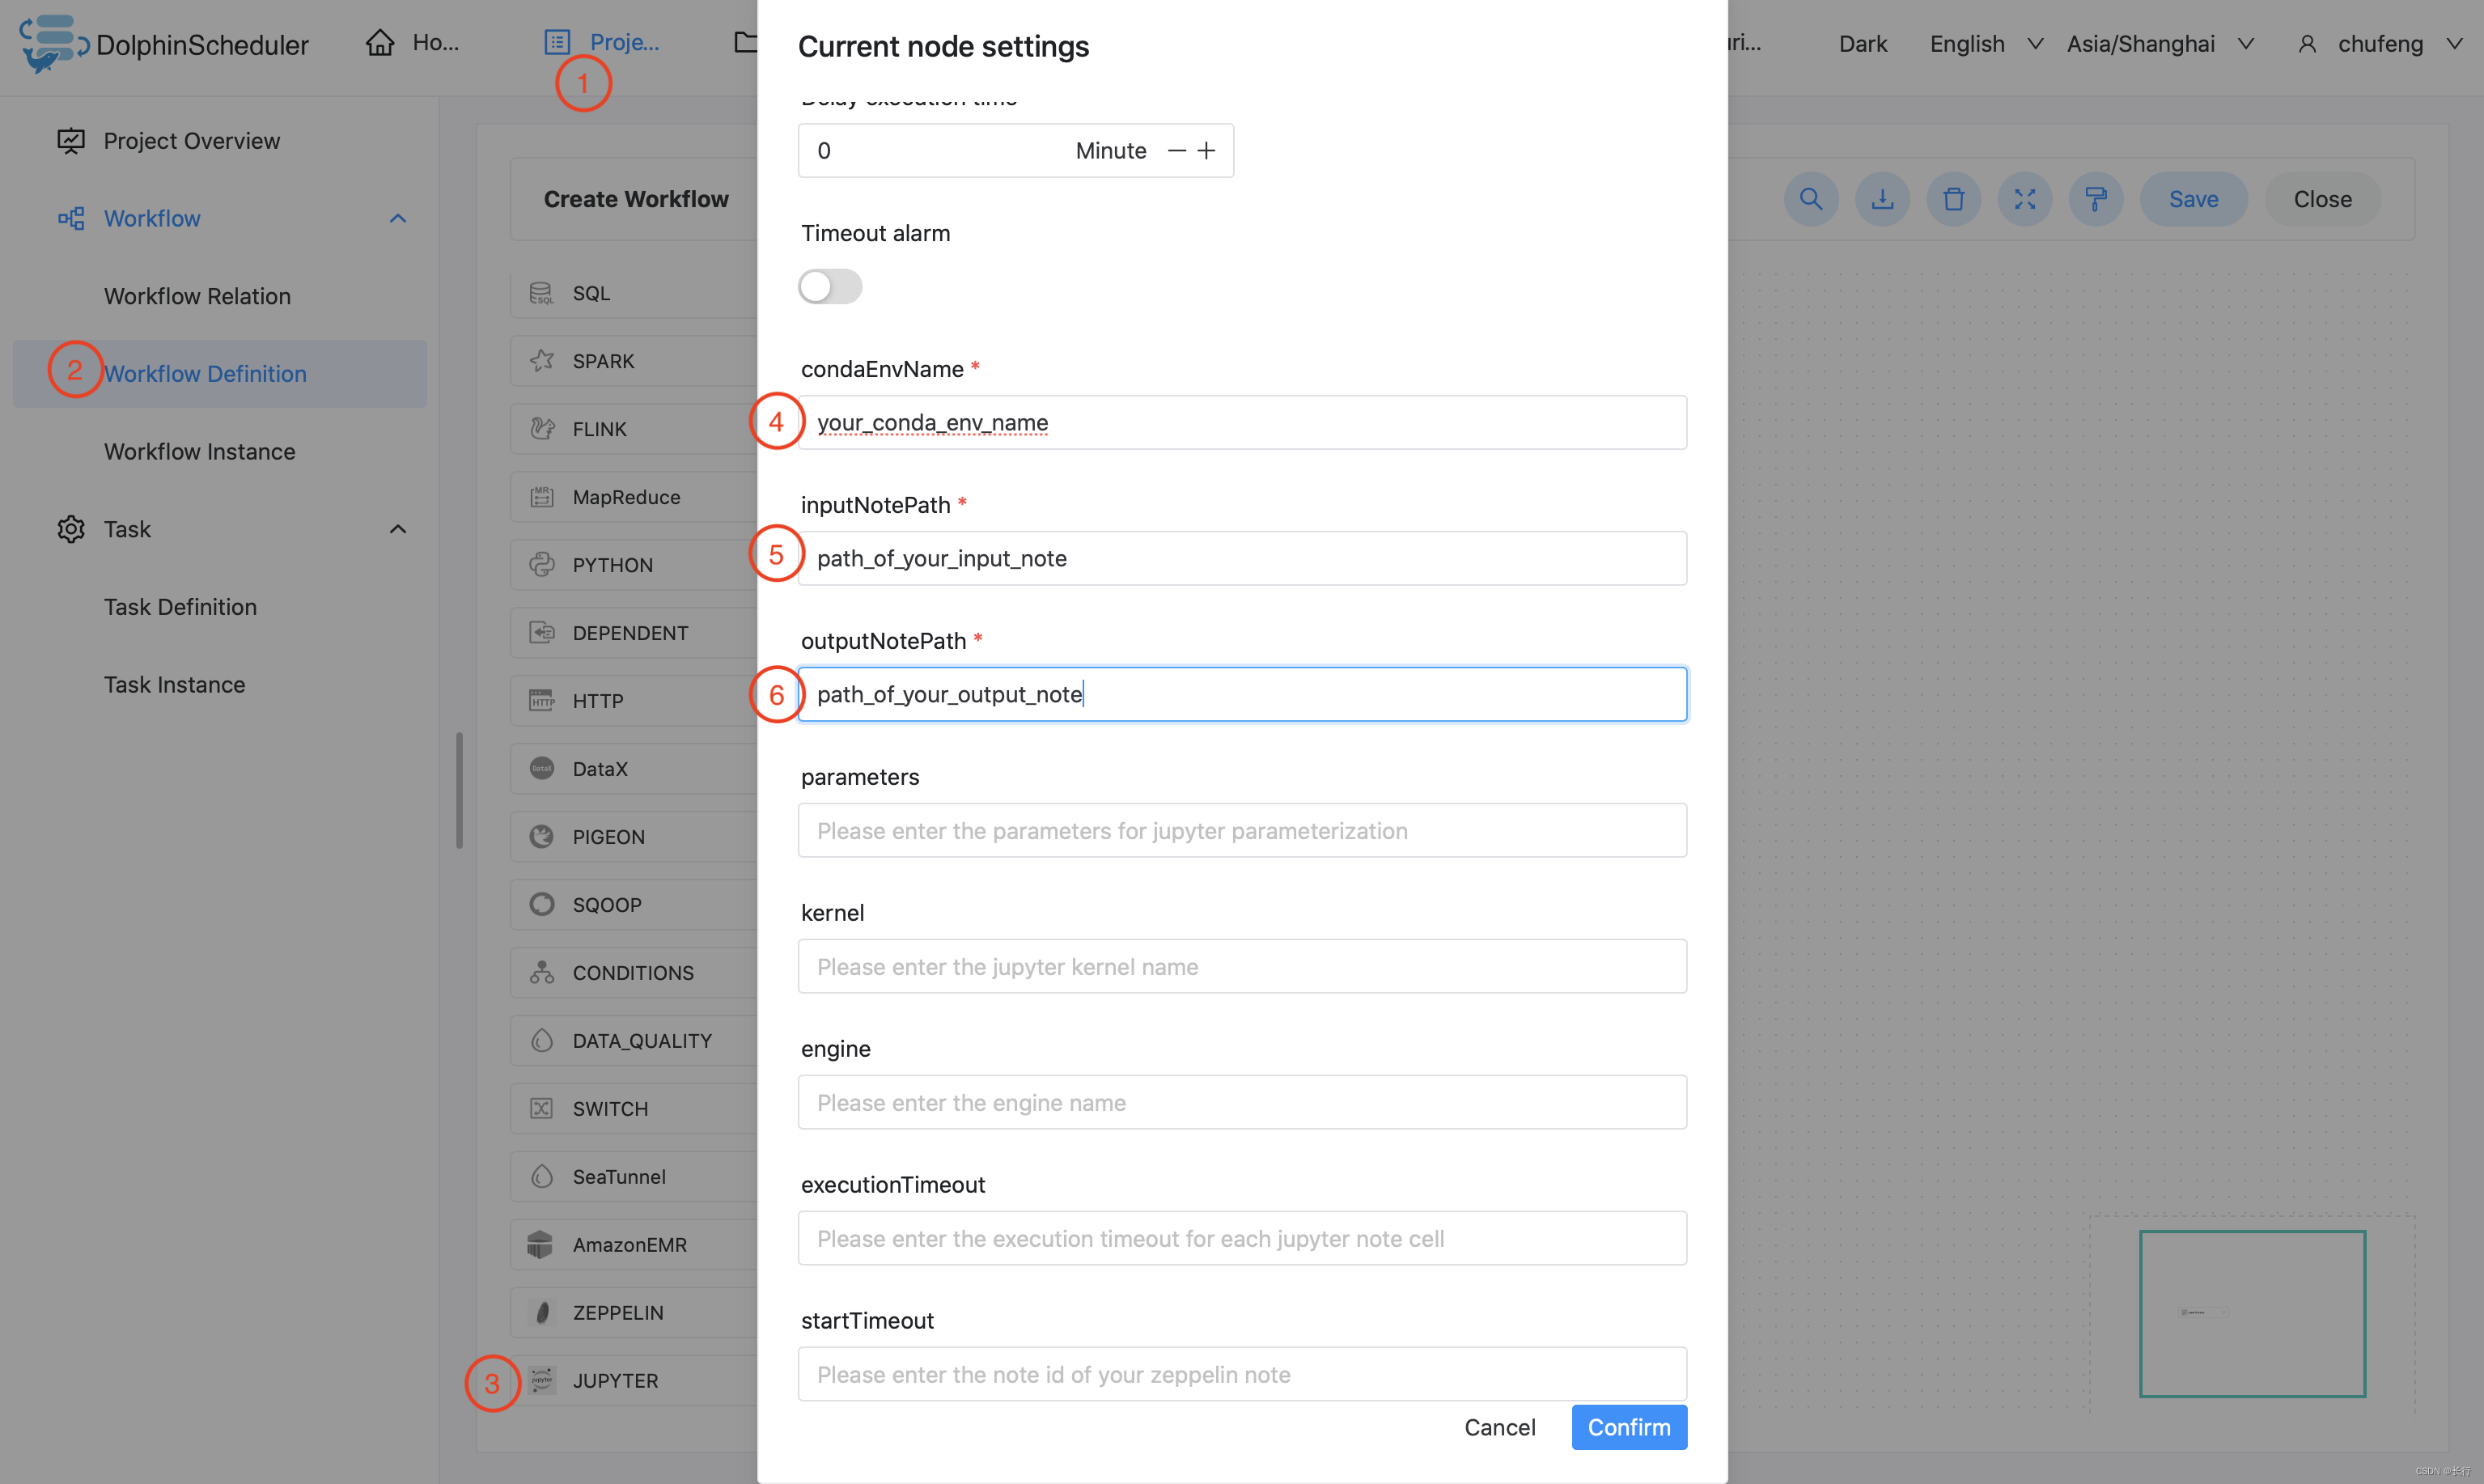Click the SQL task type icon

[539, 291]
